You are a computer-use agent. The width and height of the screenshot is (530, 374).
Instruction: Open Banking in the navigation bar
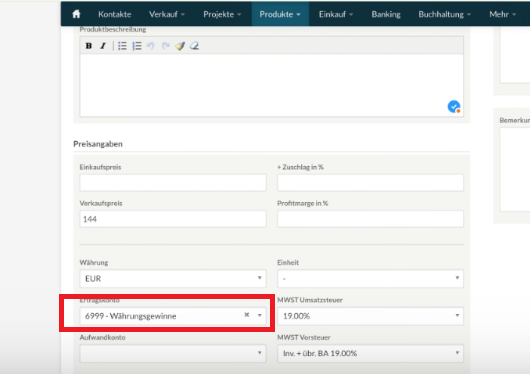coord(386,14)
